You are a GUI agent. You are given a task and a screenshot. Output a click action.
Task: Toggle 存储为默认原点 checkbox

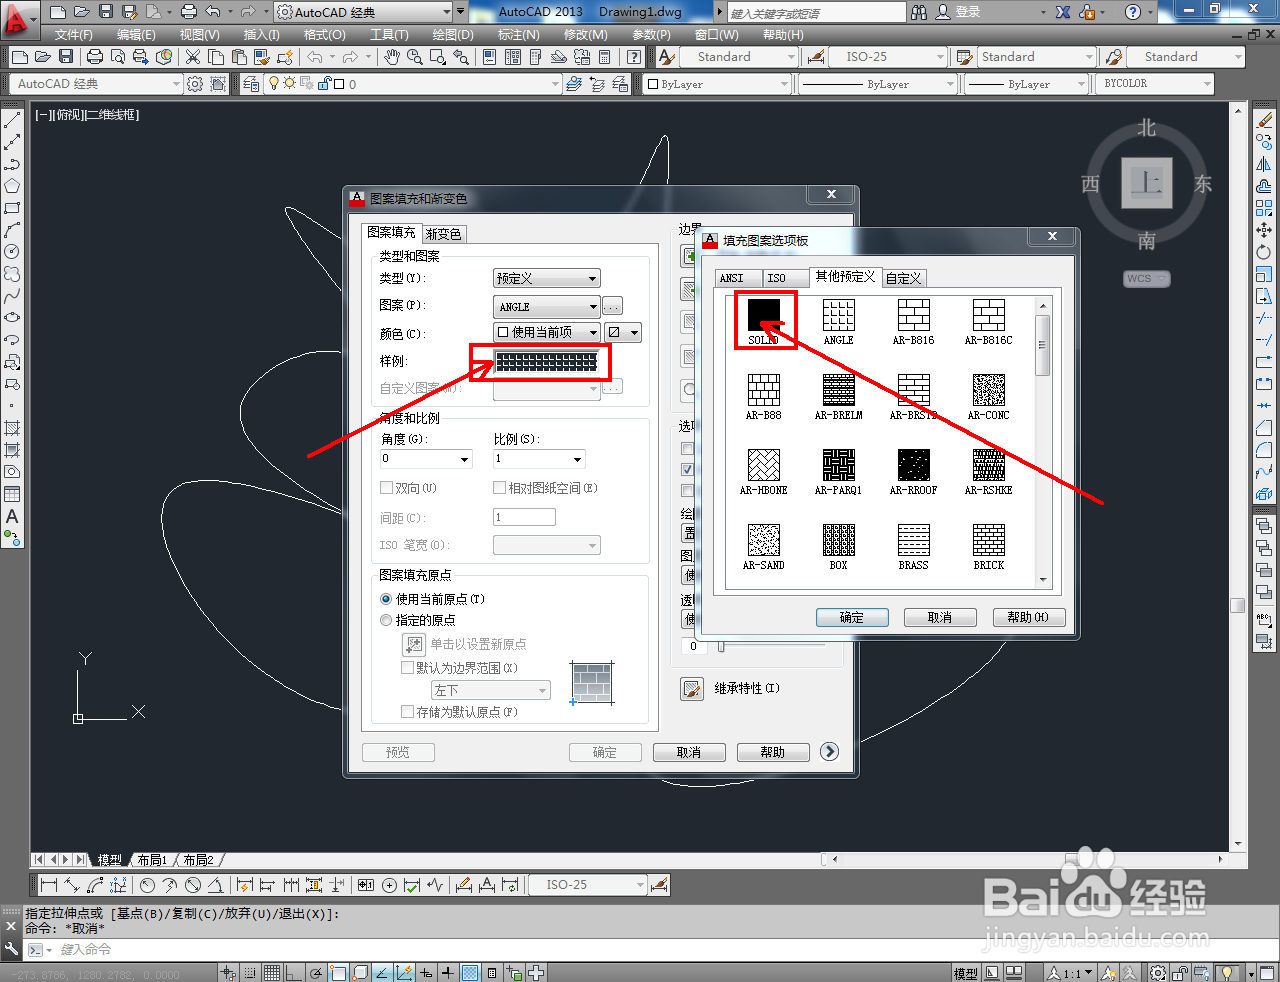click(407, 712)
